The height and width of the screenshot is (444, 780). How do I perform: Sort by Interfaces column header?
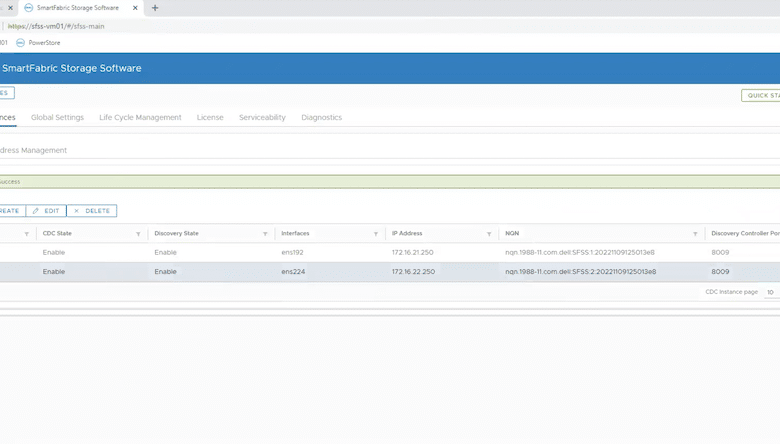tap(295, 233)
